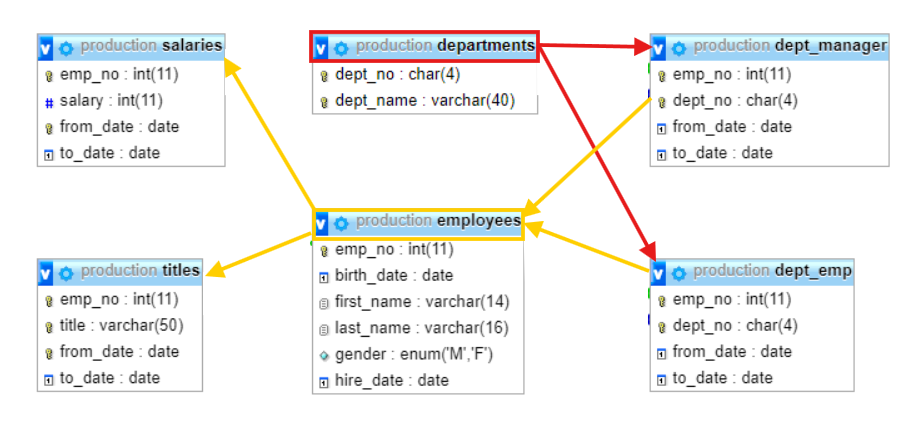Open the gear options for salaries table
The width and height of the screenshot is (922, 422).
[66, 48]
